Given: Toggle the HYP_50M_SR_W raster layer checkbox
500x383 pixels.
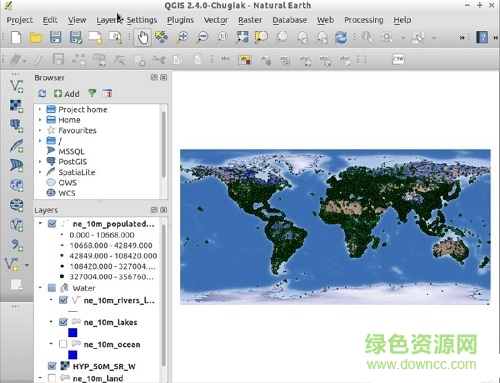Looking at the screenshot, I should tap(52, 366).
